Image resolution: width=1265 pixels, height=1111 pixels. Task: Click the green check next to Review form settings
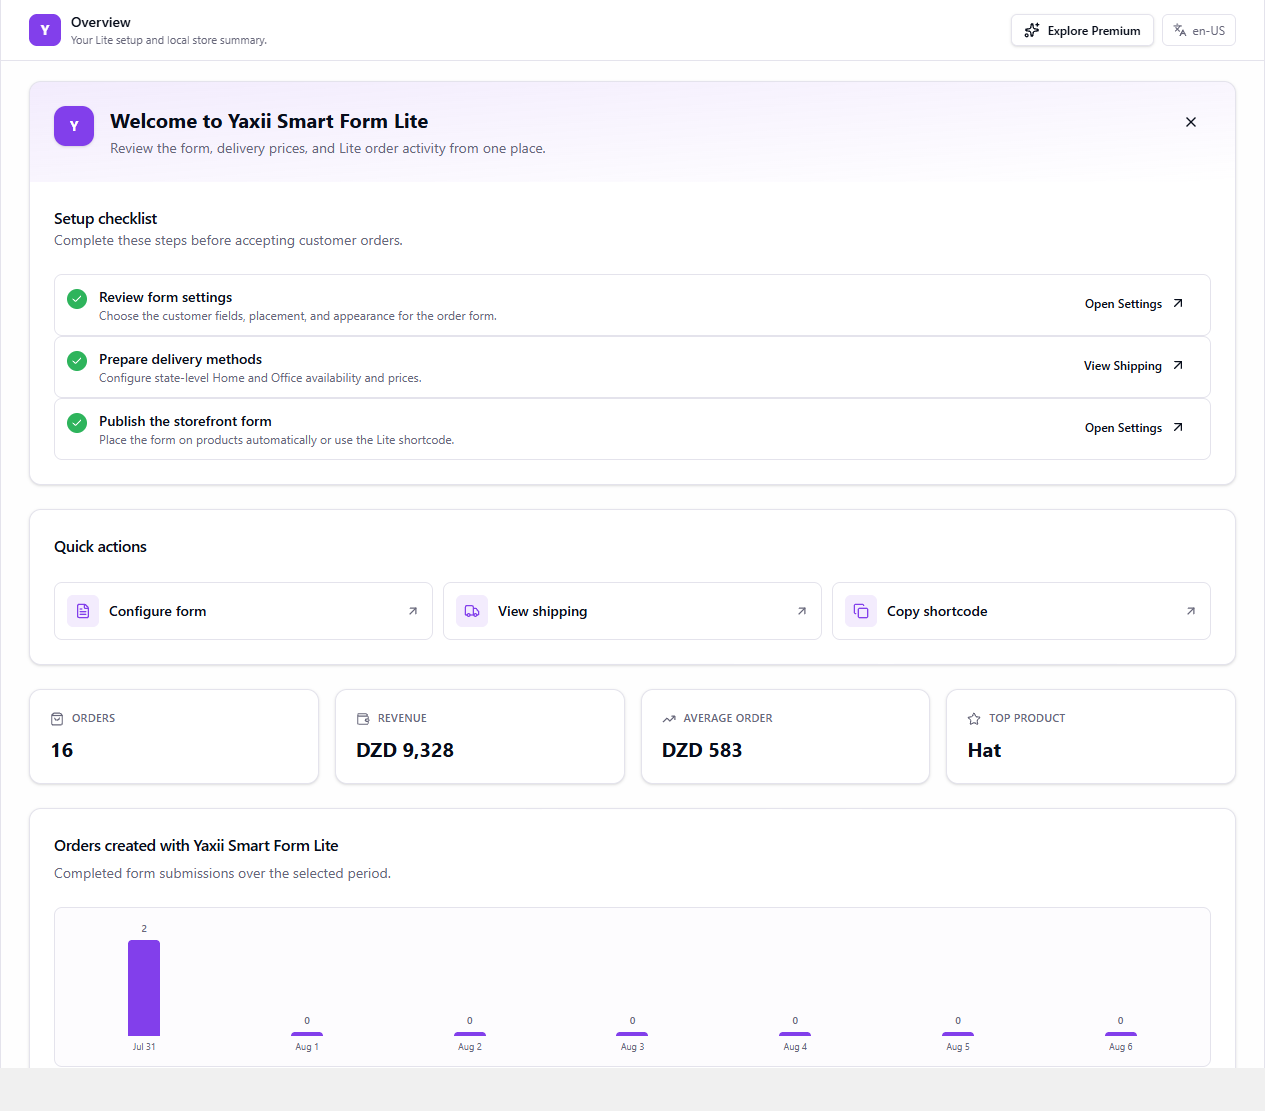[x=77, y=299]
